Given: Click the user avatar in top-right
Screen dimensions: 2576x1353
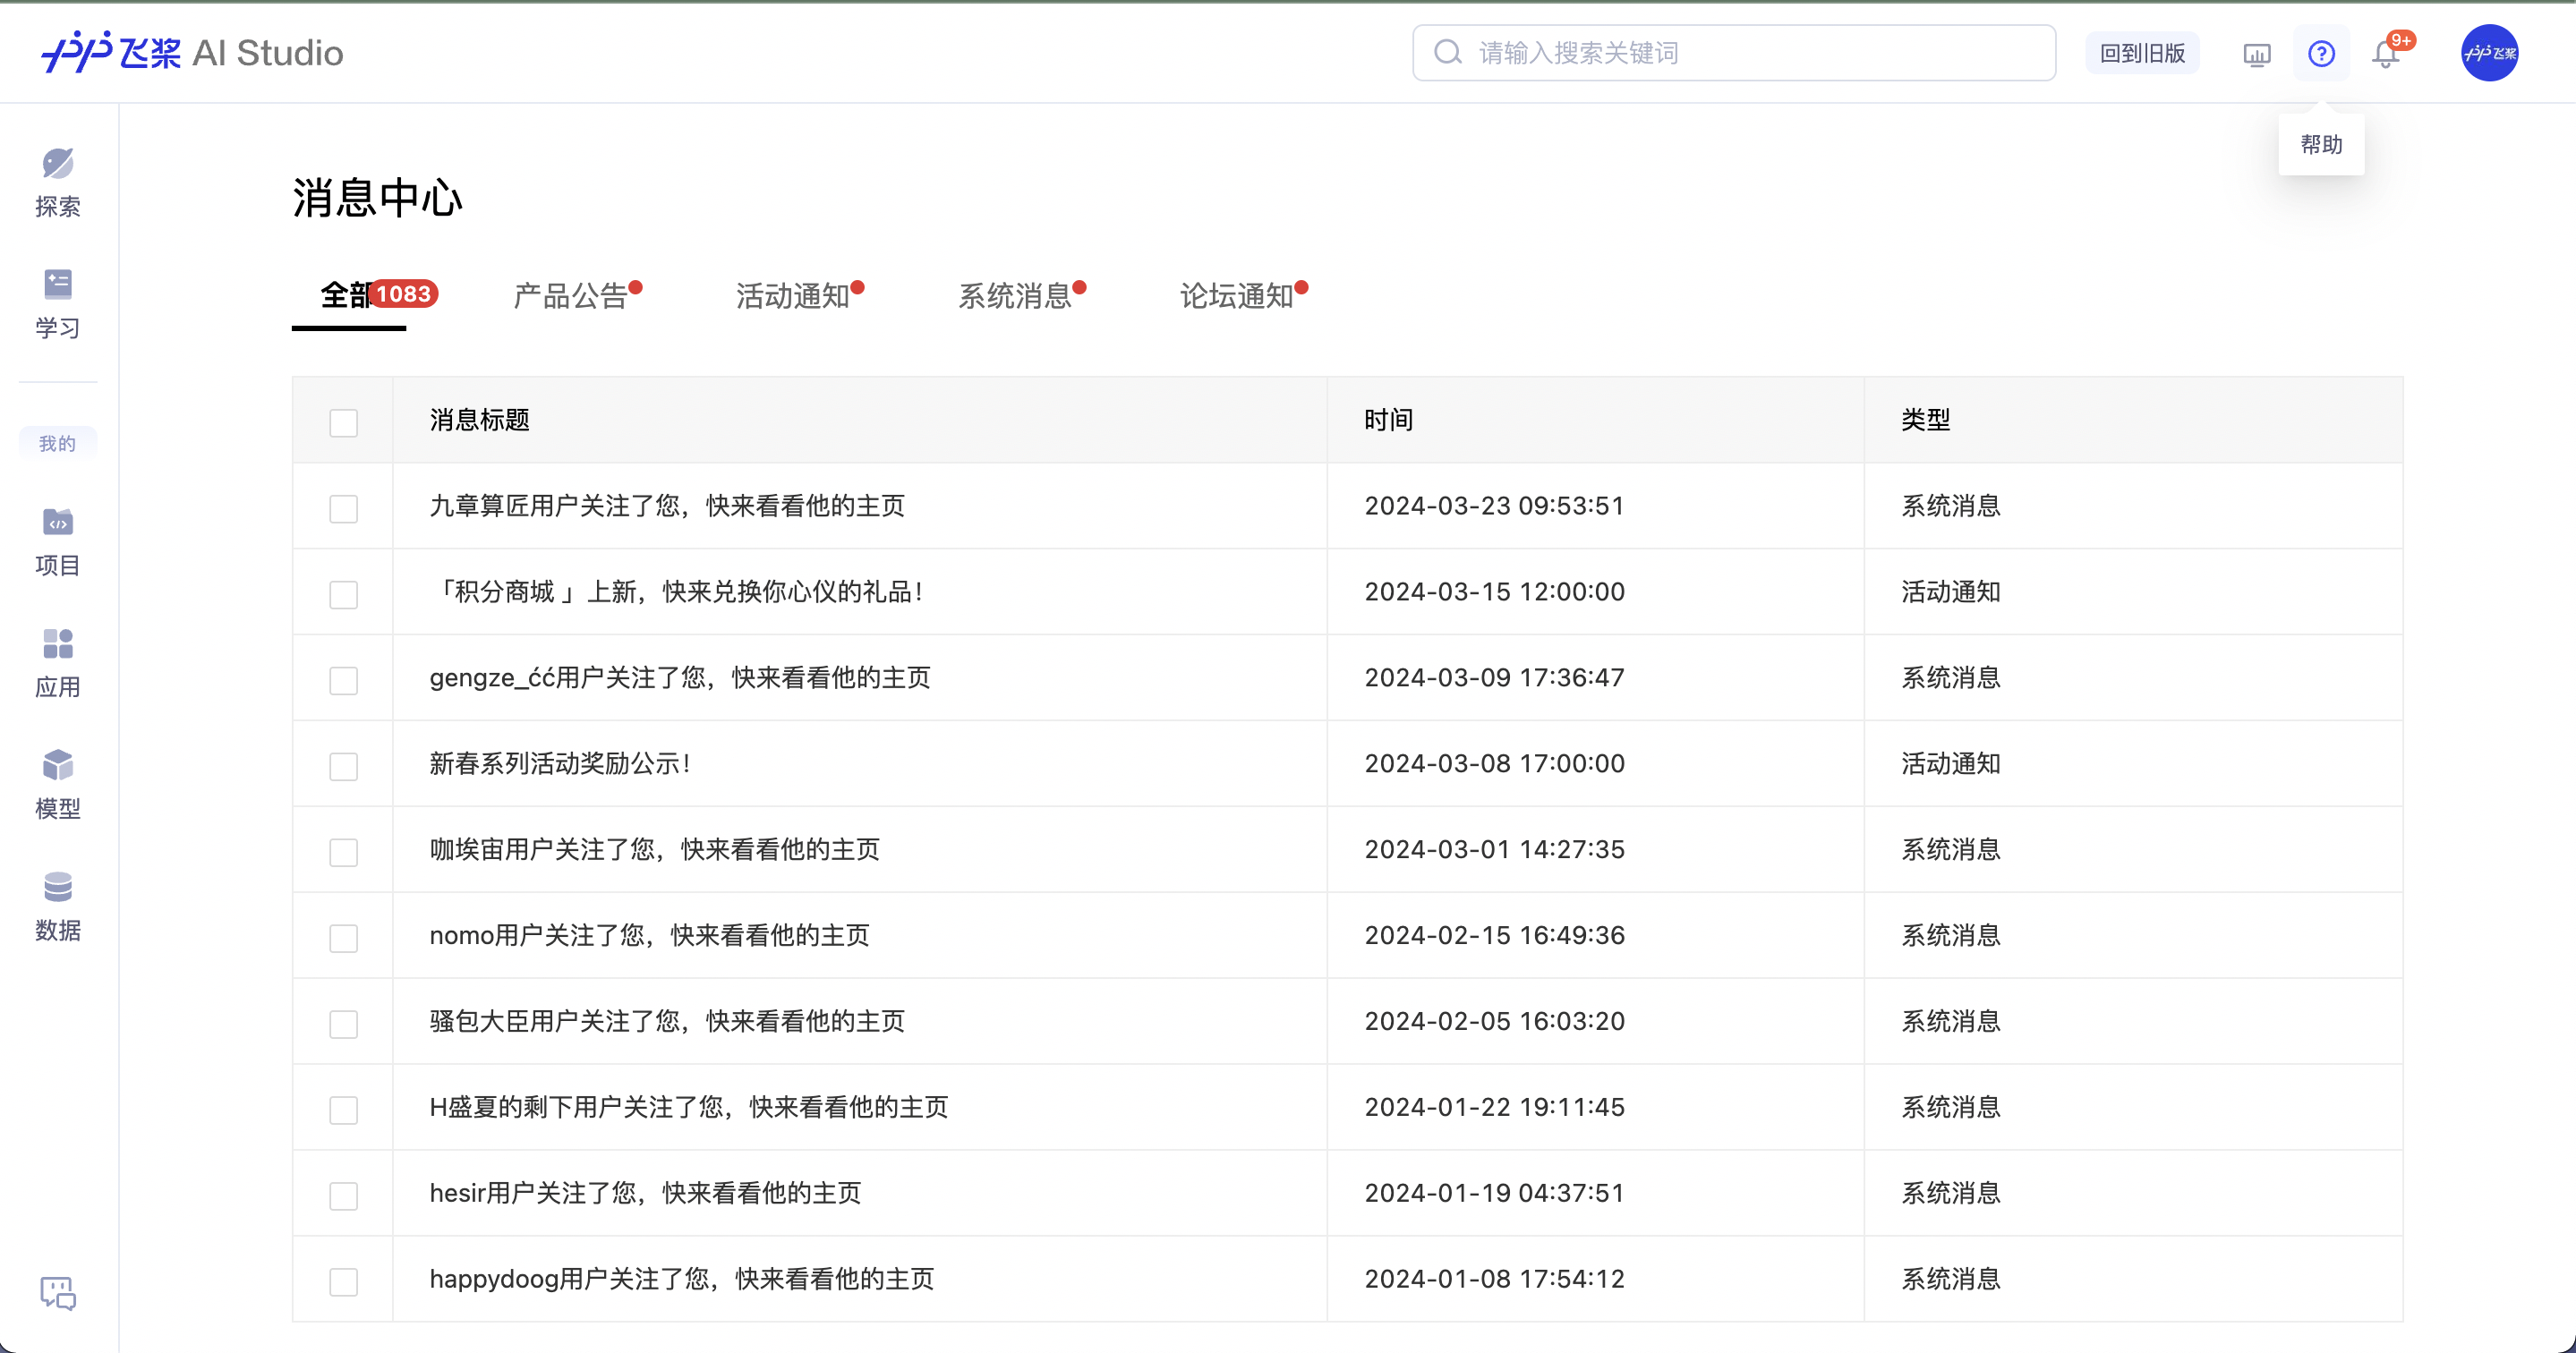Looking at the screenshot, I should point(2489,54).
